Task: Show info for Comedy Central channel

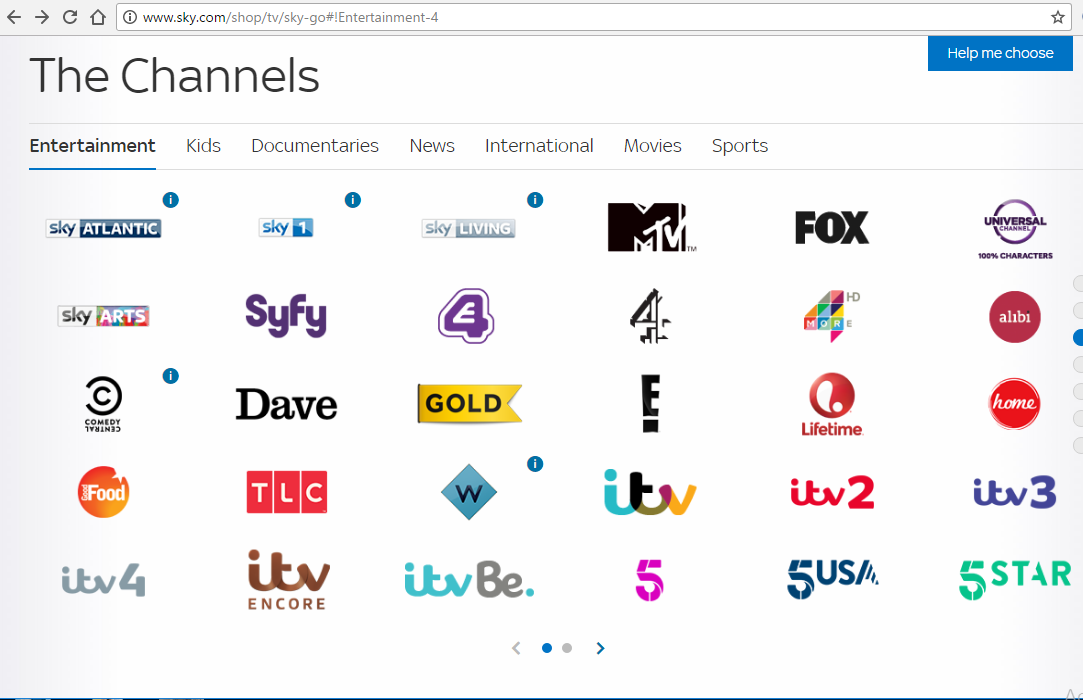Action: pos(171,376)
